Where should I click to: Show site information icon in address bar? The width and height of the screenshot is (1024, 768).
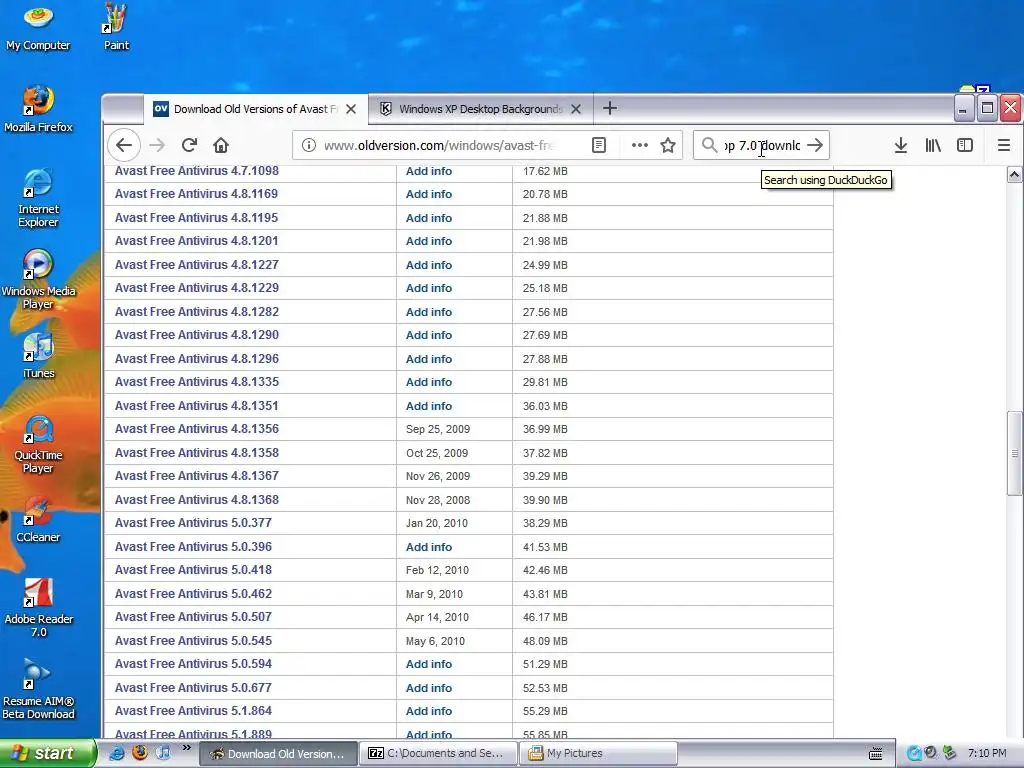[x=308, y=145]
